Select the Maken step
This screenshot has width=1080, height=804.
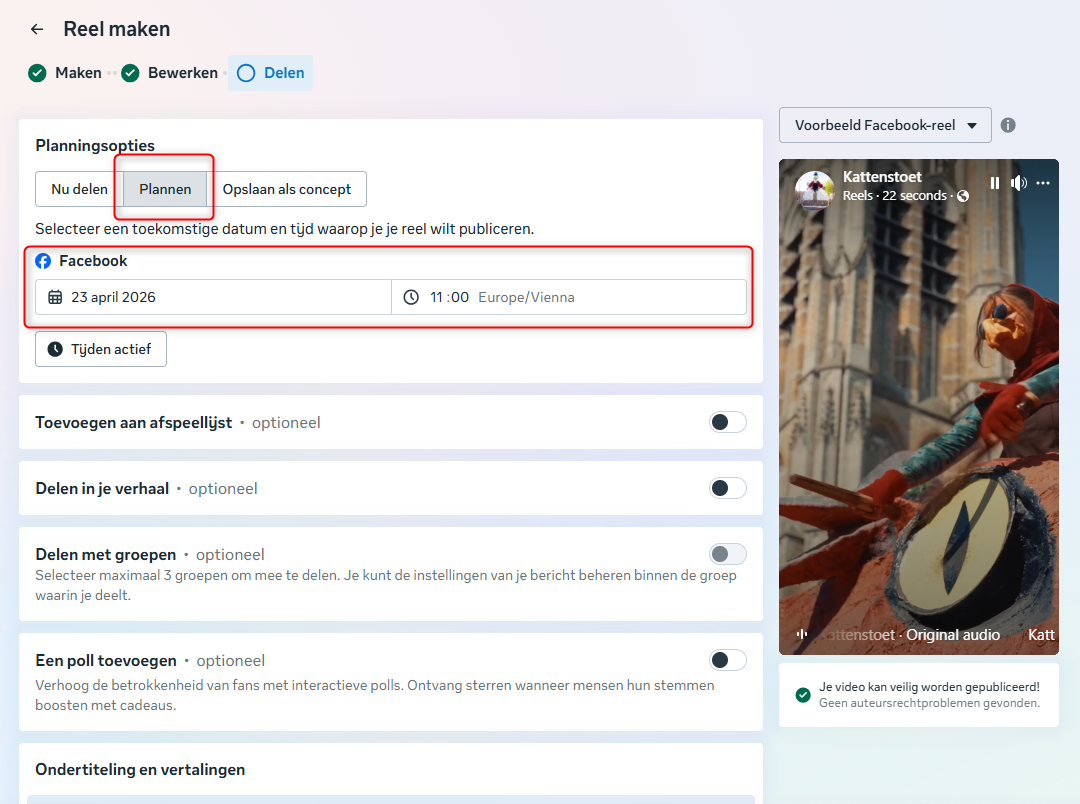click(x=65, y=73)
